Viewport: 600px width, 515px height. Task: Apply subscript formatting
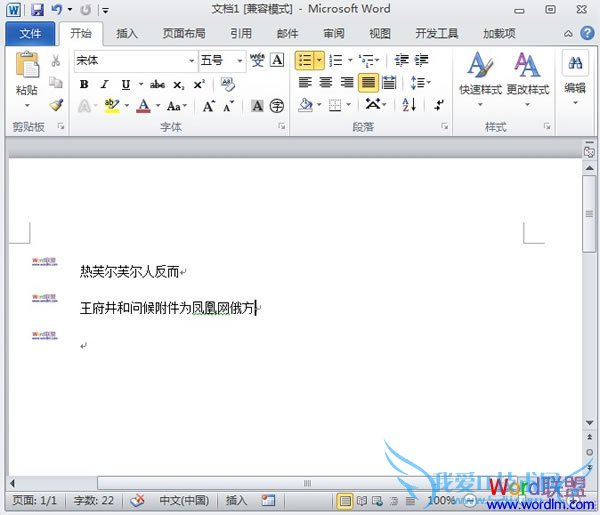[x=178, y=85]
